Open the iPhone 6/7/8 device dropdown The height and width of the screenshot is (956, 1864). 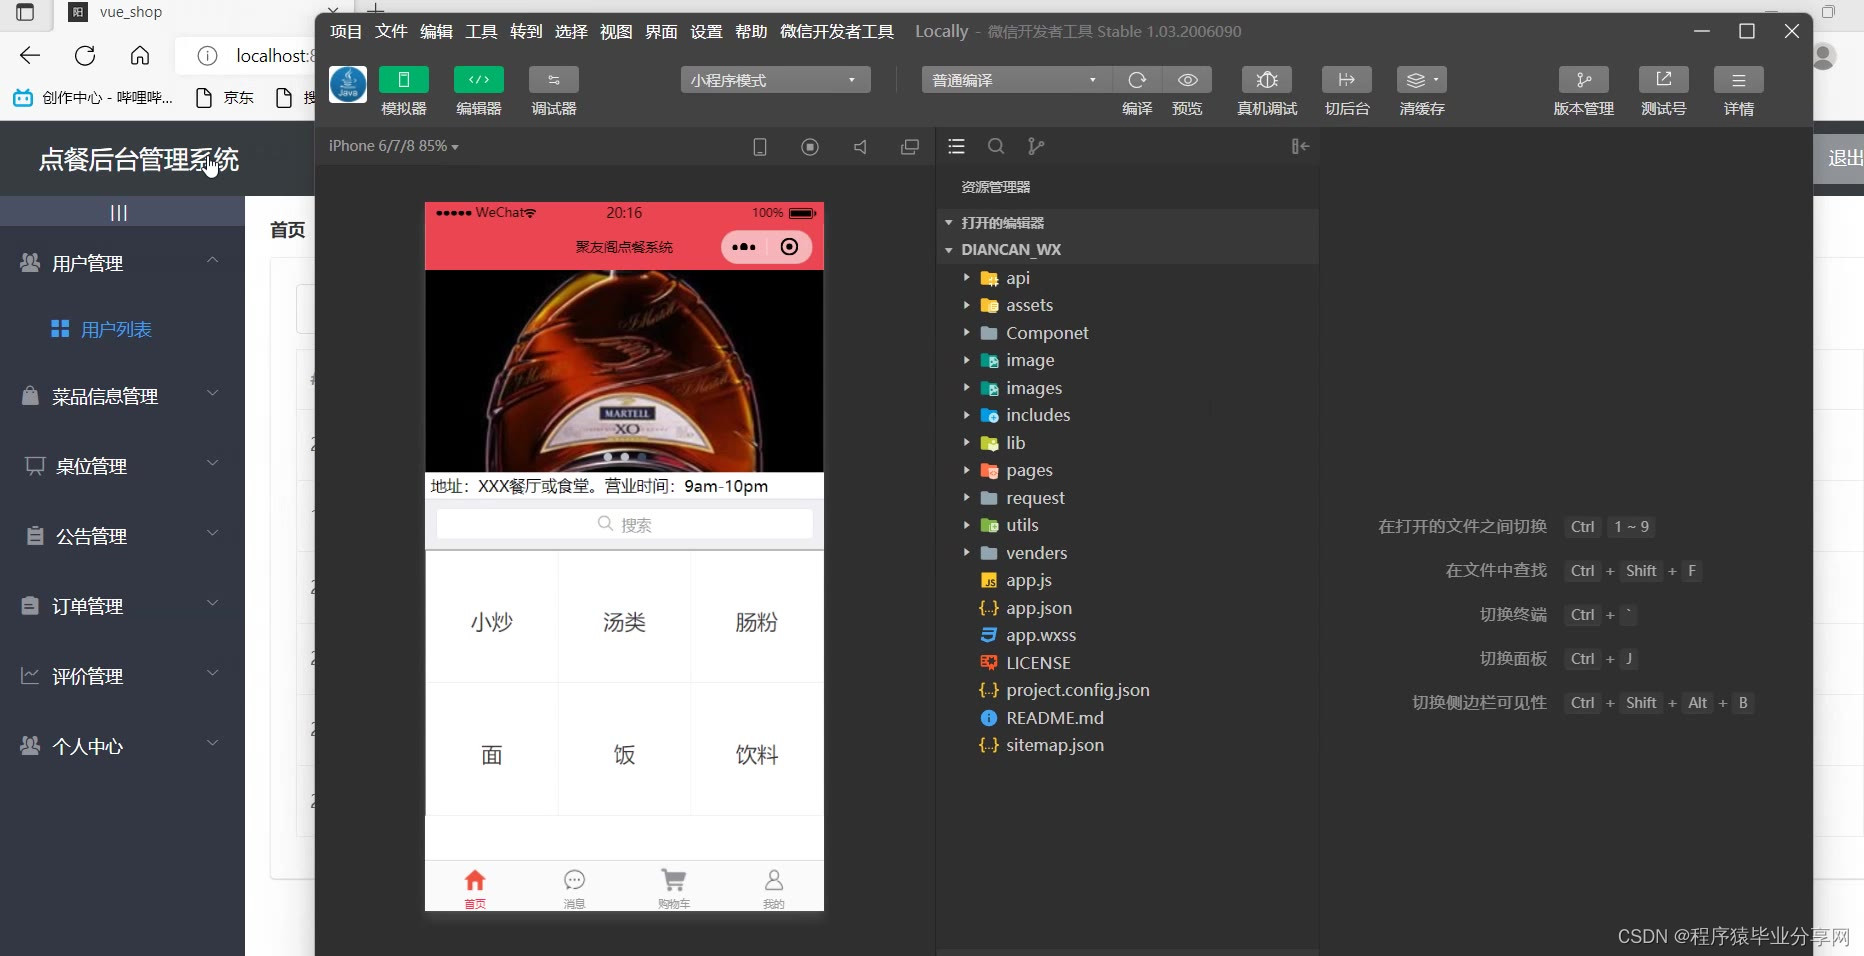[x=394, y=146]
